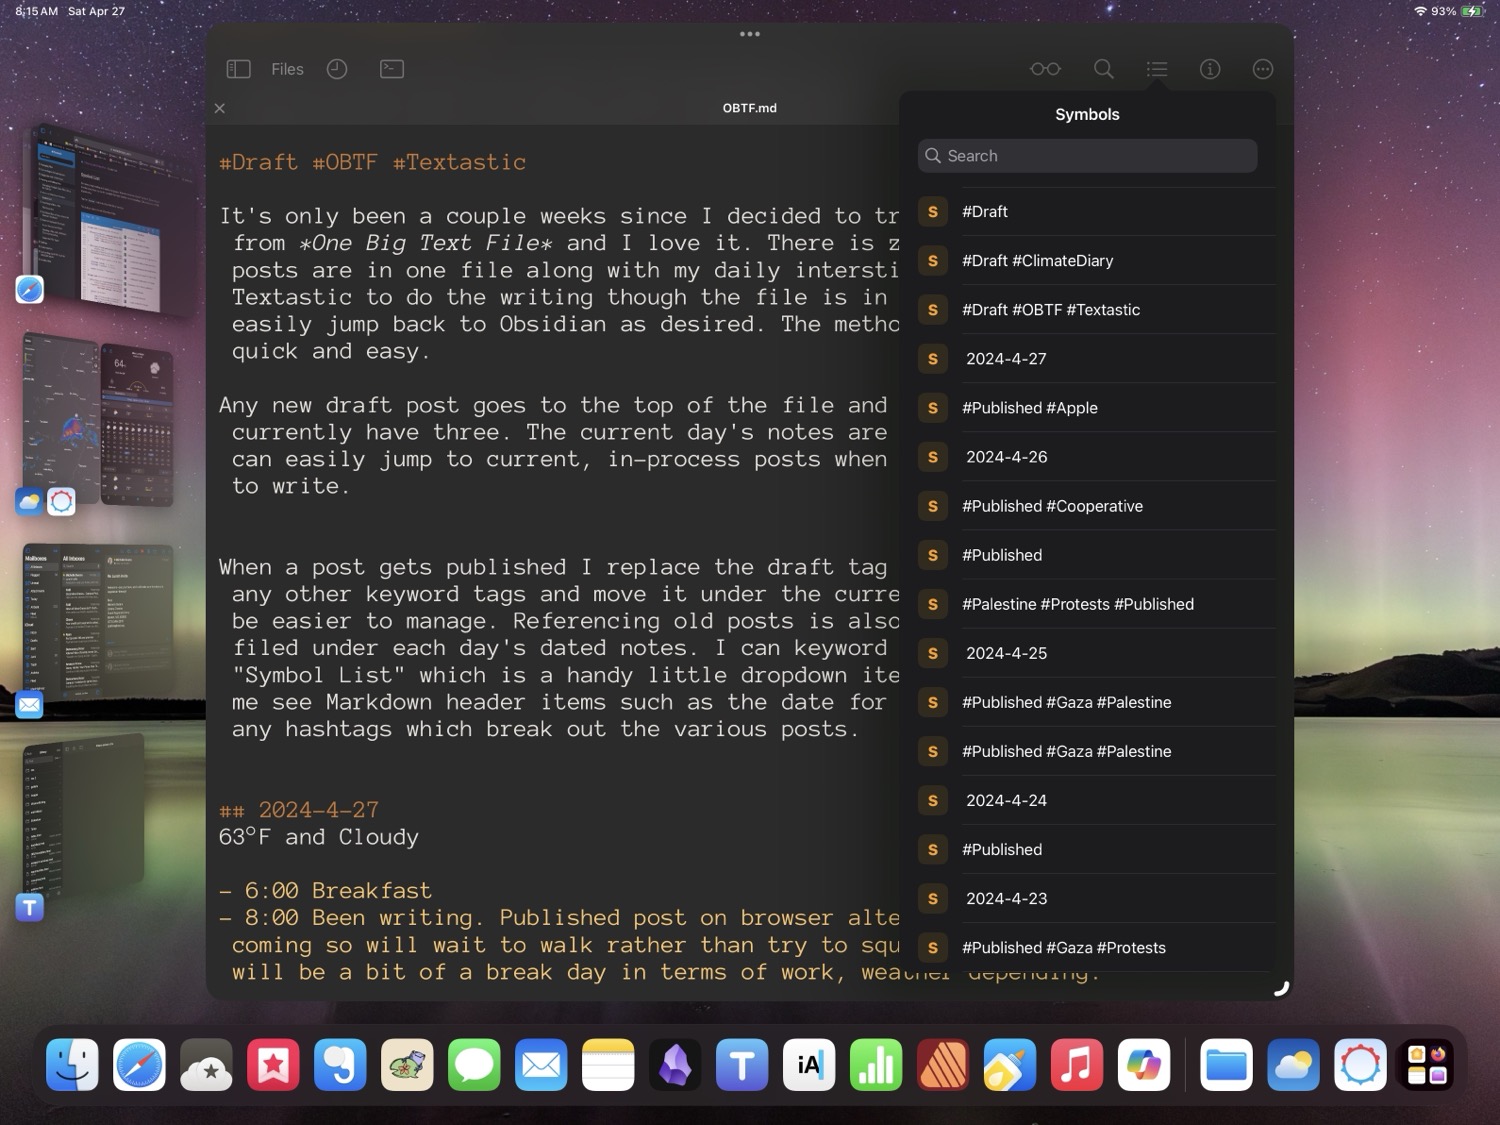The width and height of the screenshot is (1500, 1125).
Task: Launch Obsidian from the Dock
Action: click(x=675, y=1065)
